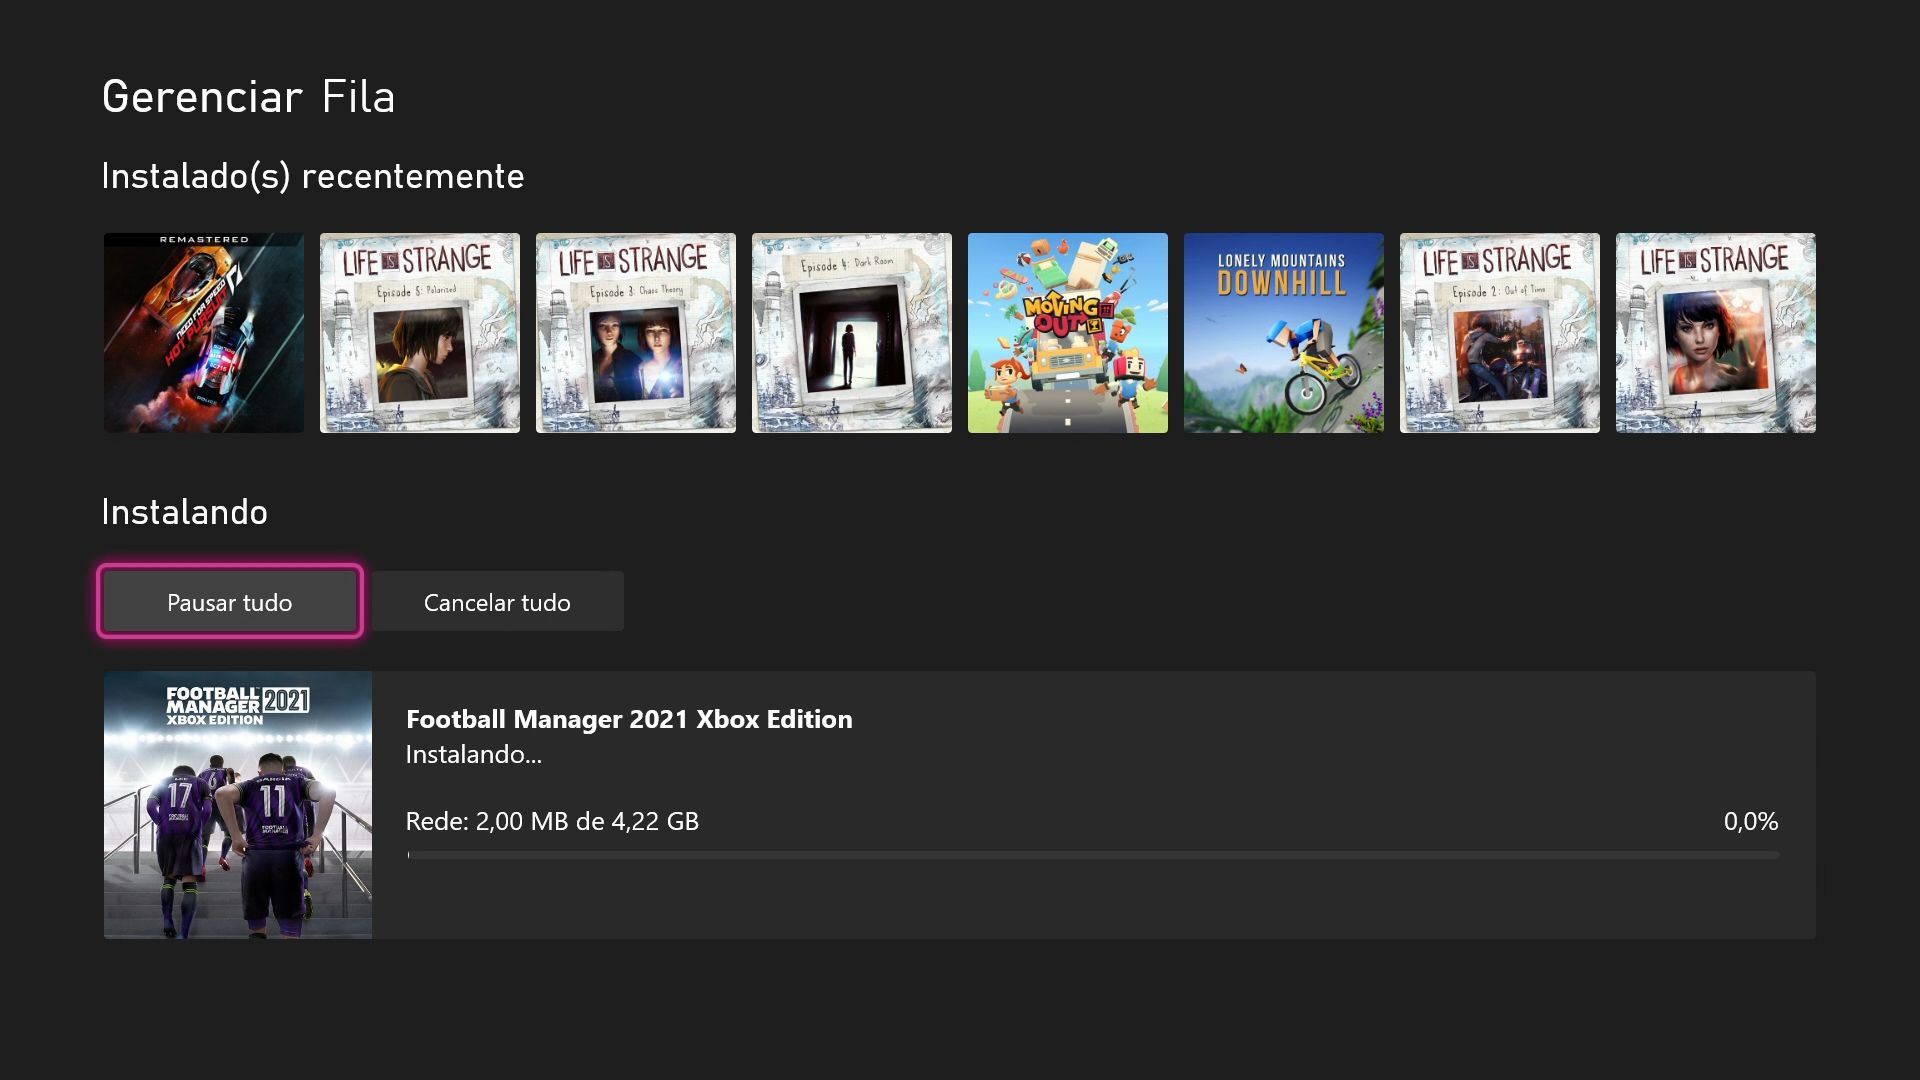Viewport: 1920px width, 1080px height.
Task: Select Life is Strange Episode 2 Out of Time
Action: click(1500, 333)
